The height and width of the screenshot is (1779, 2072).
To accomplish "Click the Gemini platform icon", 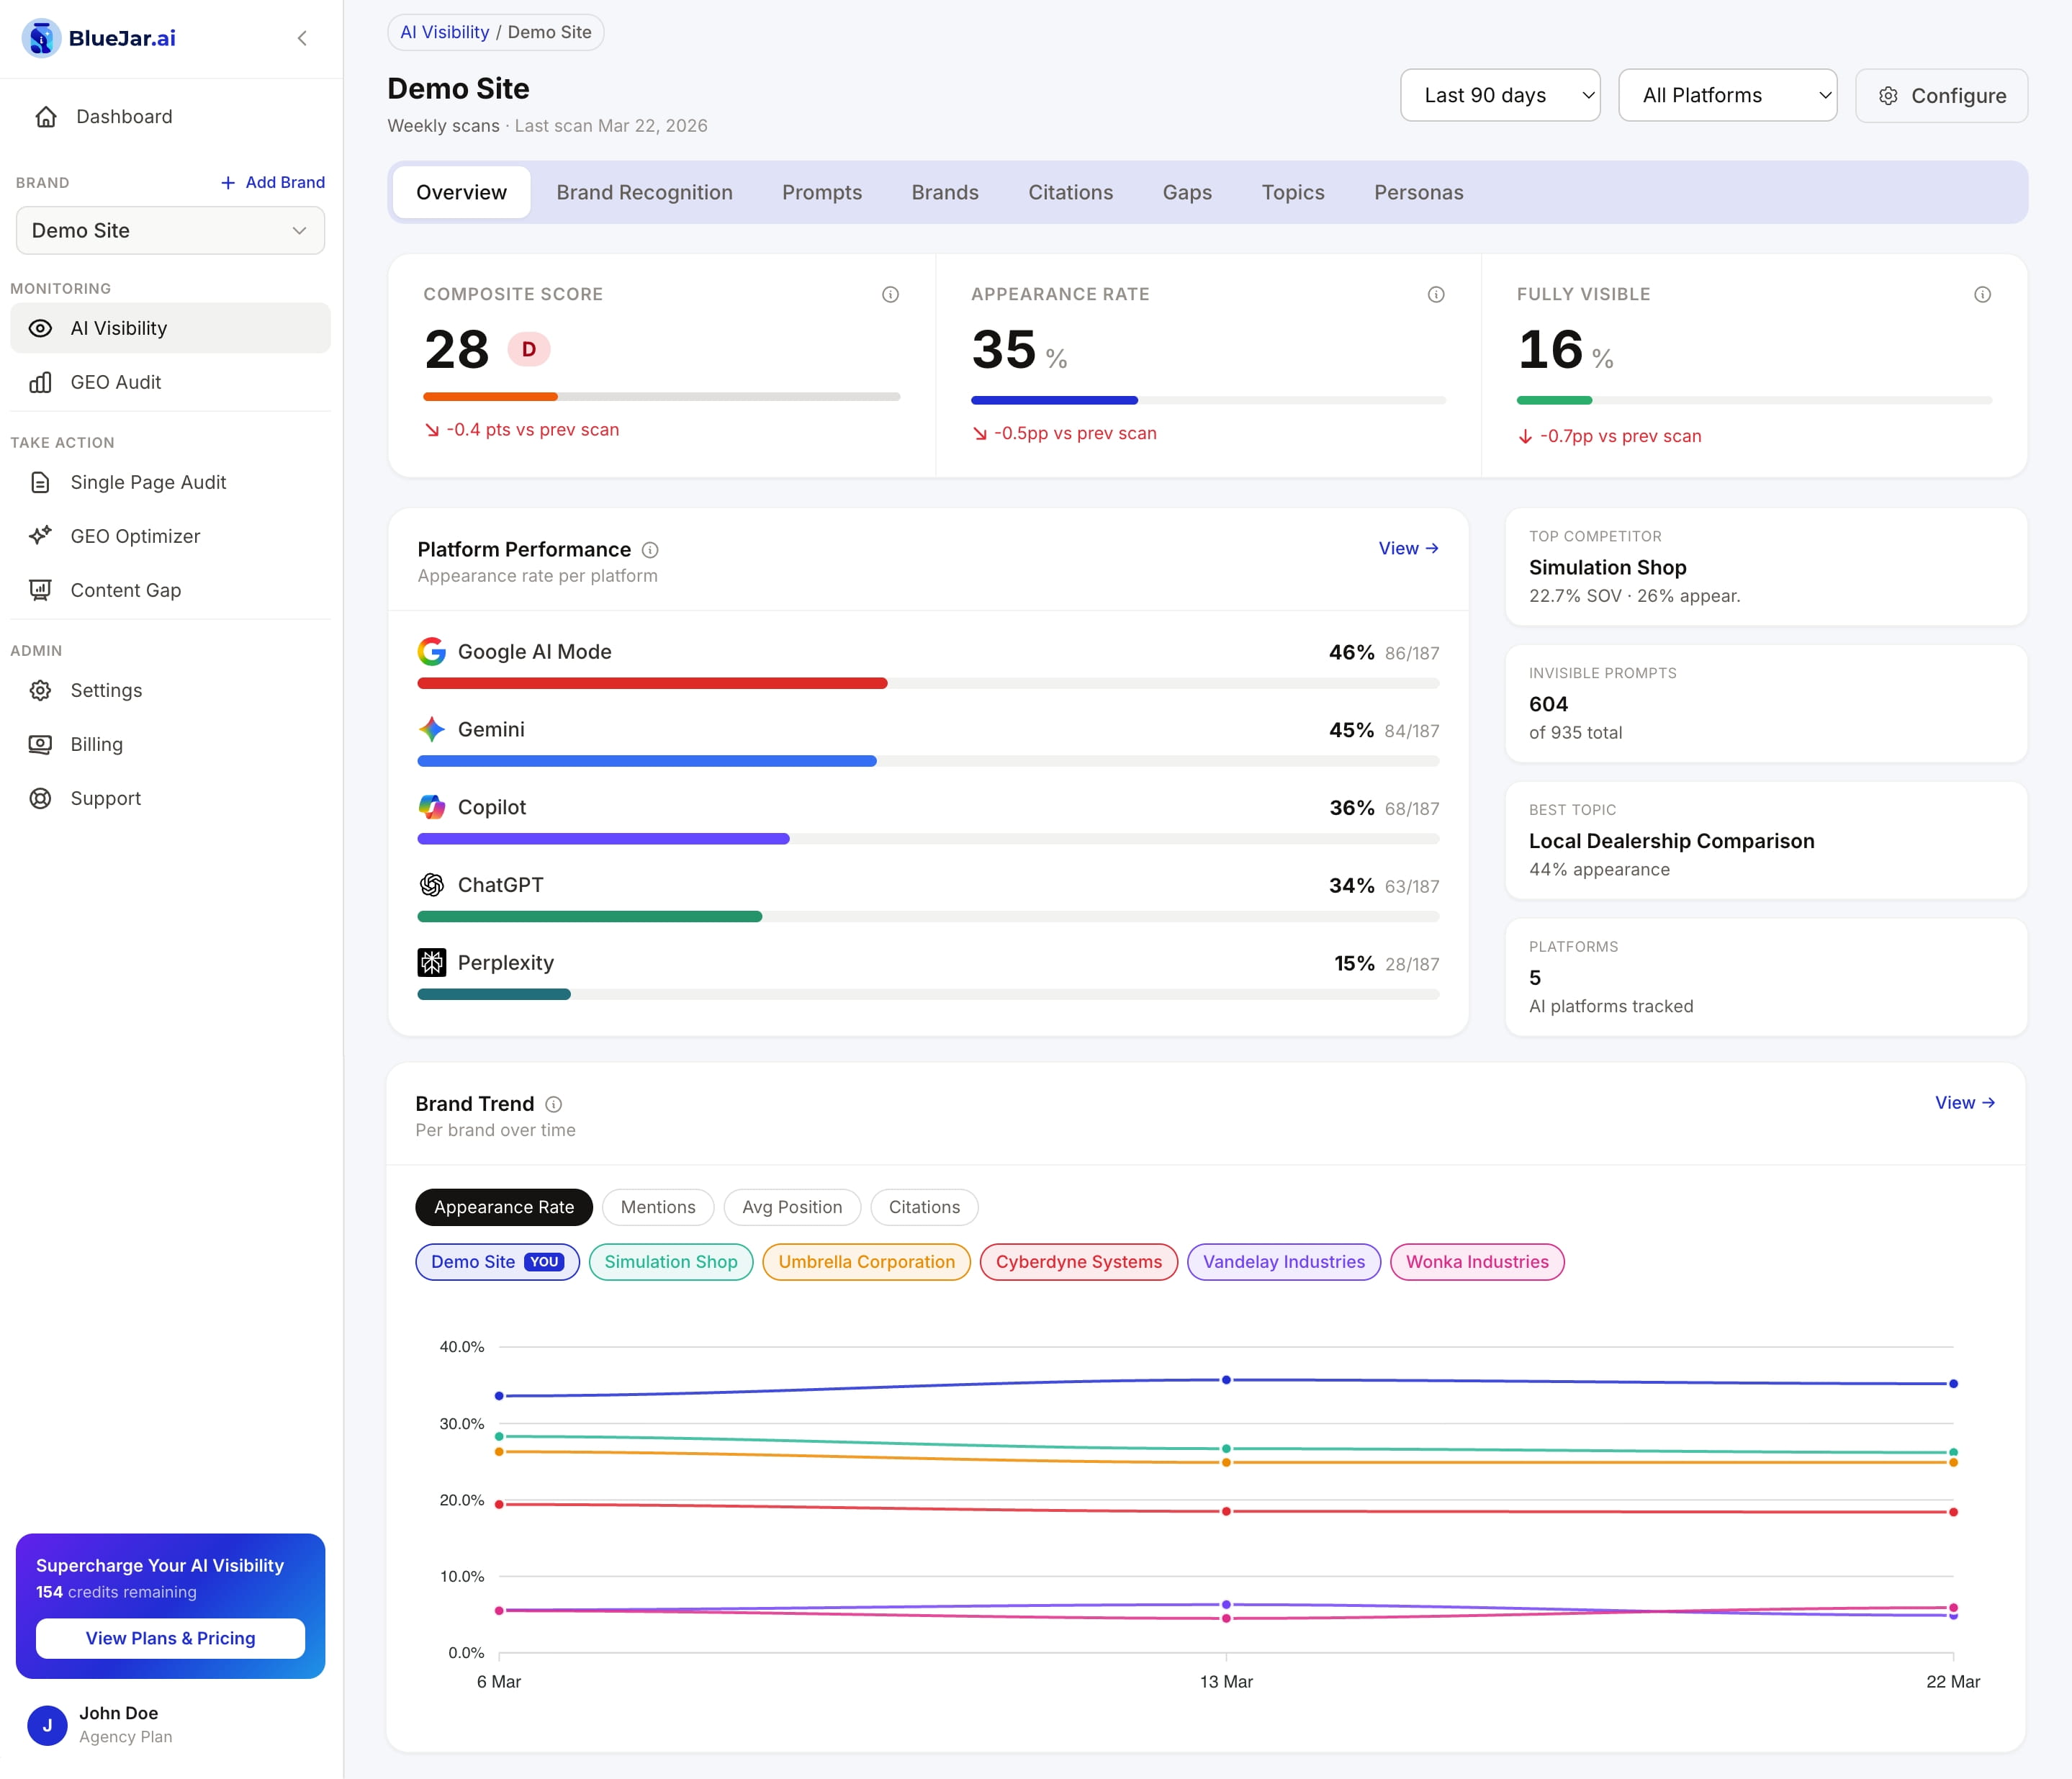I will coord(431,729).
